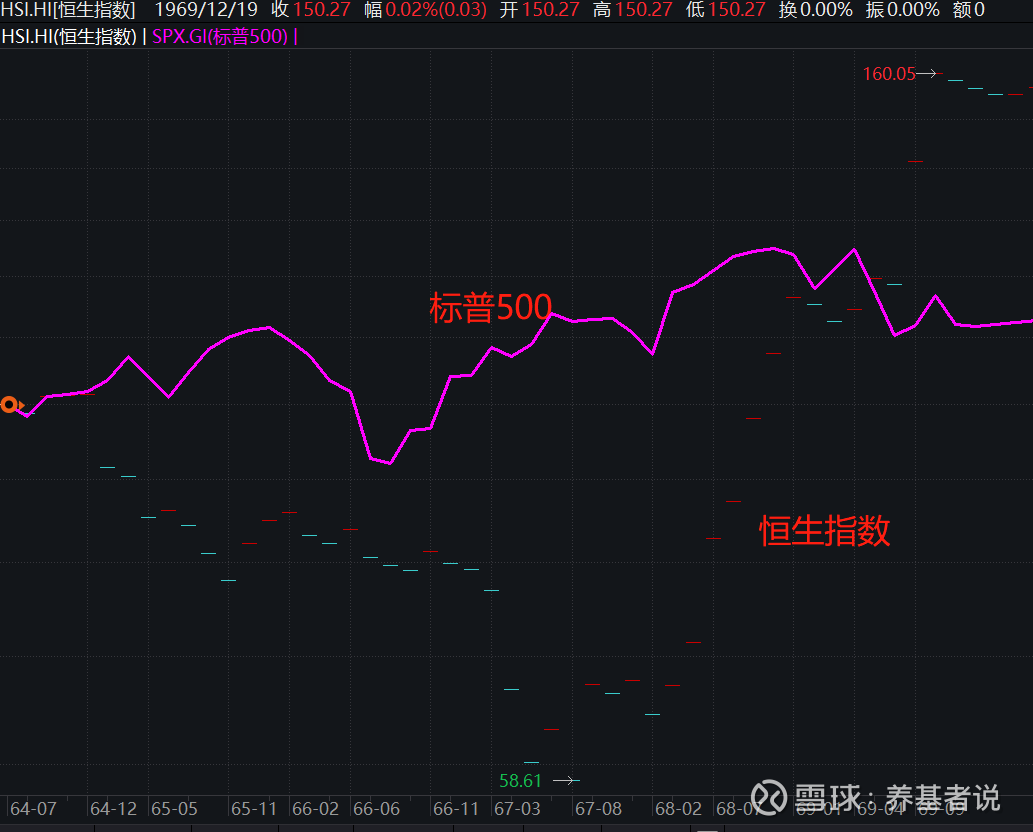Screen dimensions: 1033x832
Task: Click the red 标普500 label on the chart
Action: pyautogui.click(x=489, y=307)
